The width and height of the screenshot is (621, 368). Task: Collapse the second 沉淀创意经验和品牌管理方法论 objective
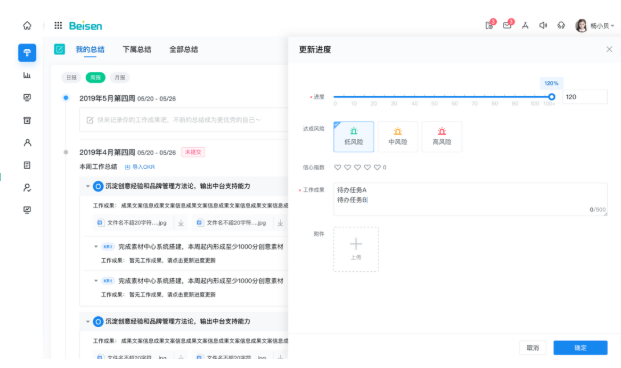pyautogui.click(x=88, y=322)
